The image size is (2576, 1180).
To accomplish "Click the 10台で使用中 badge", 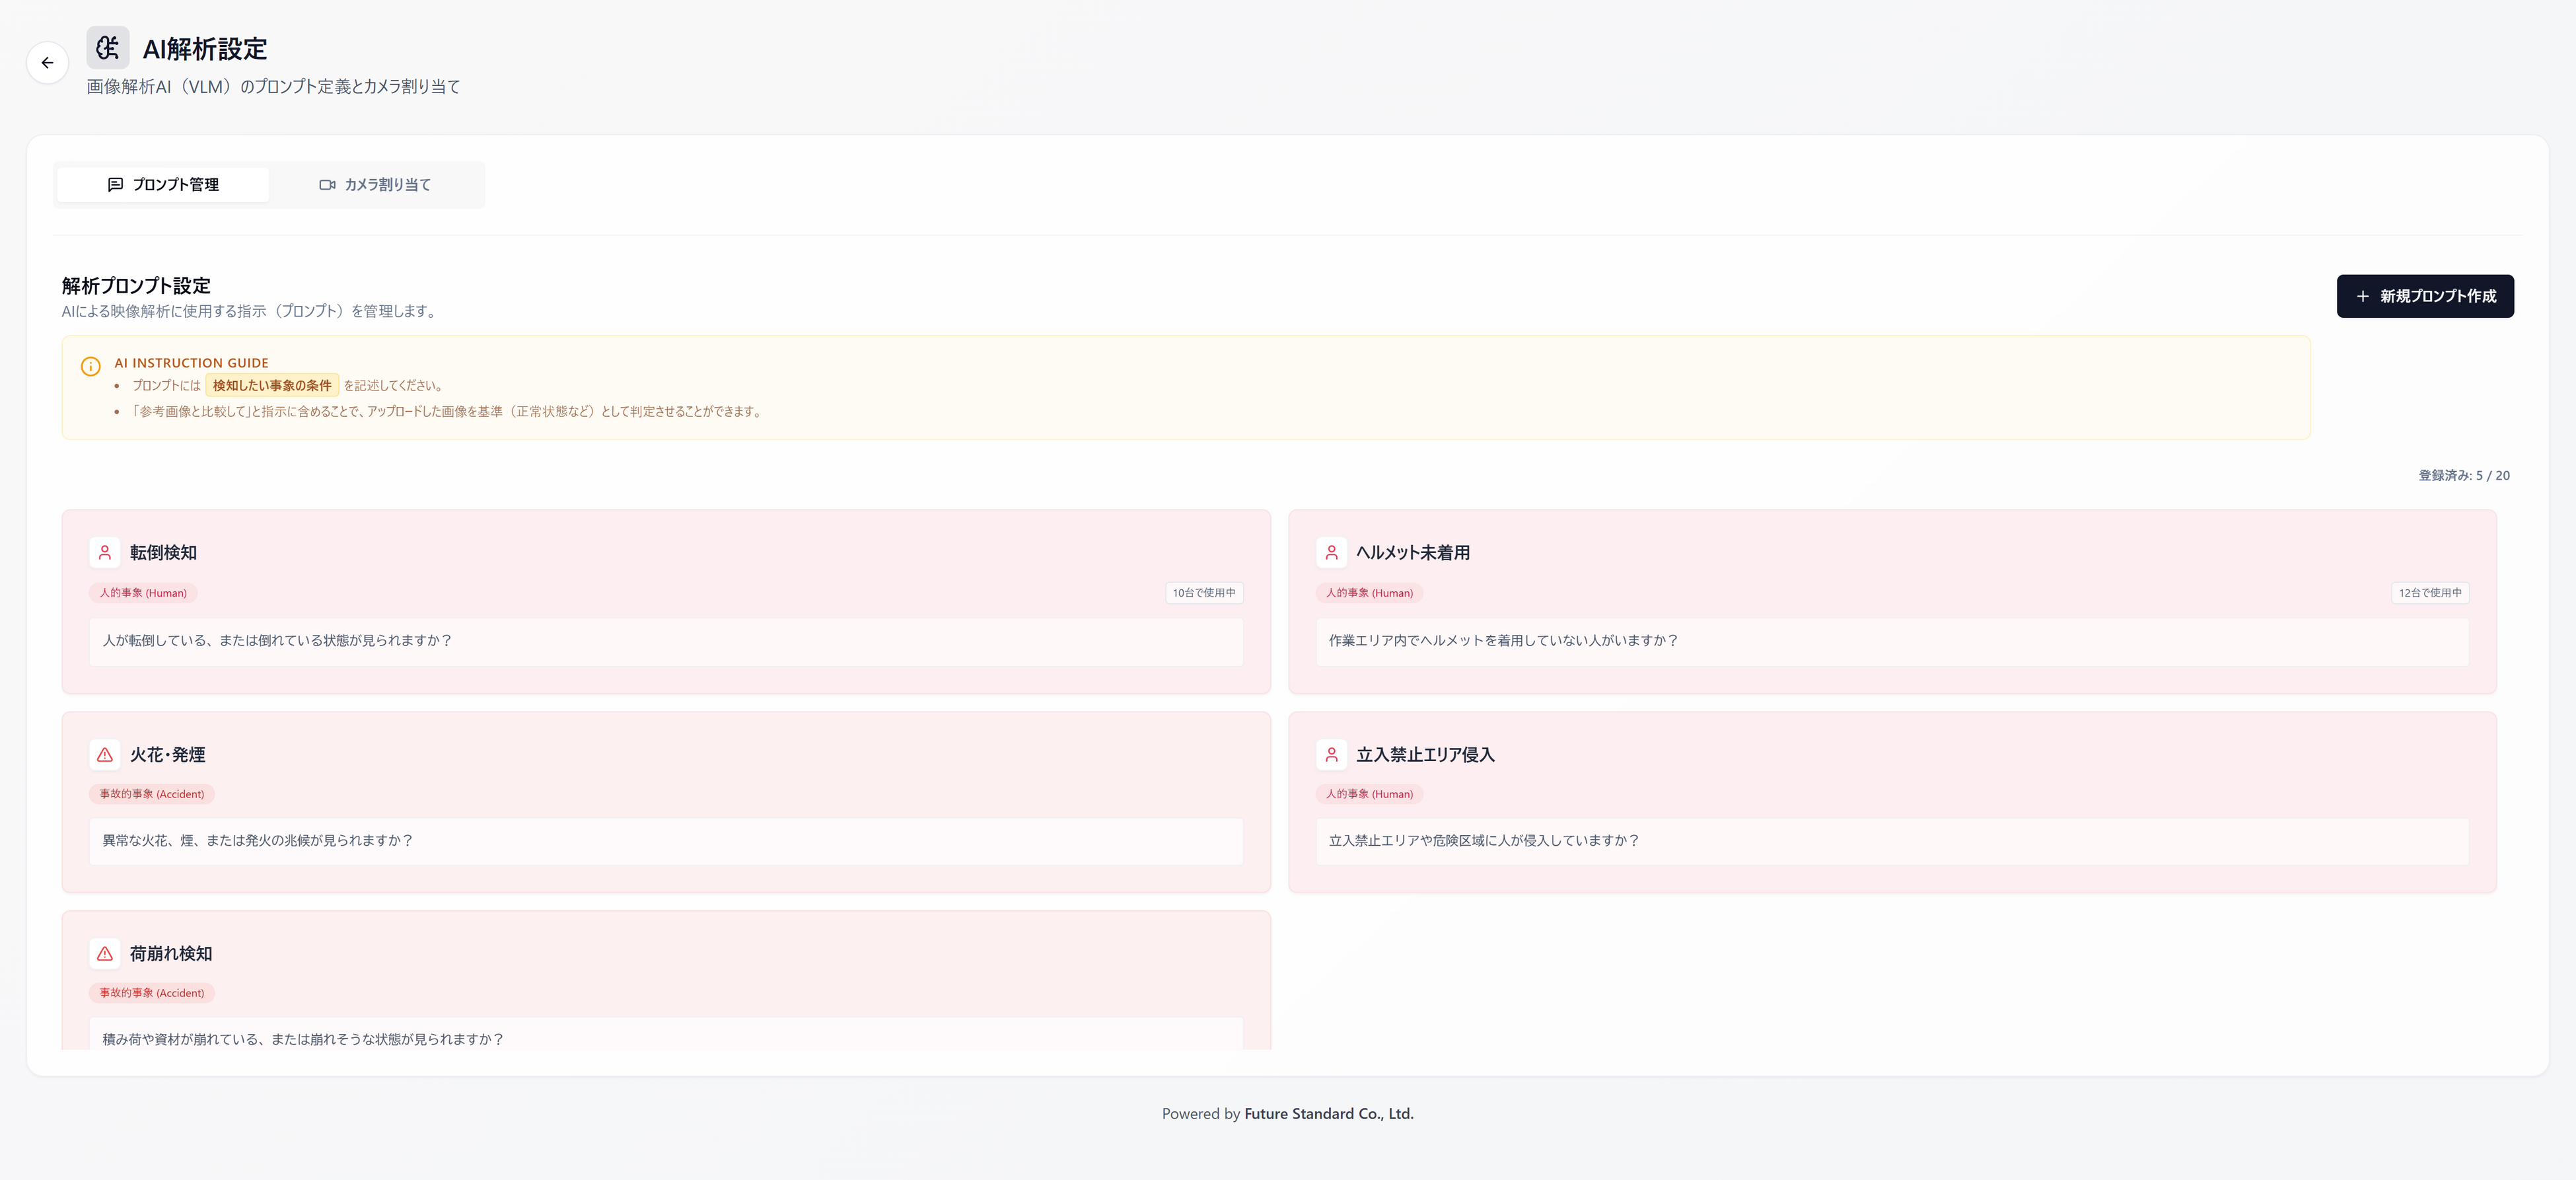I will click(1203, 593).
